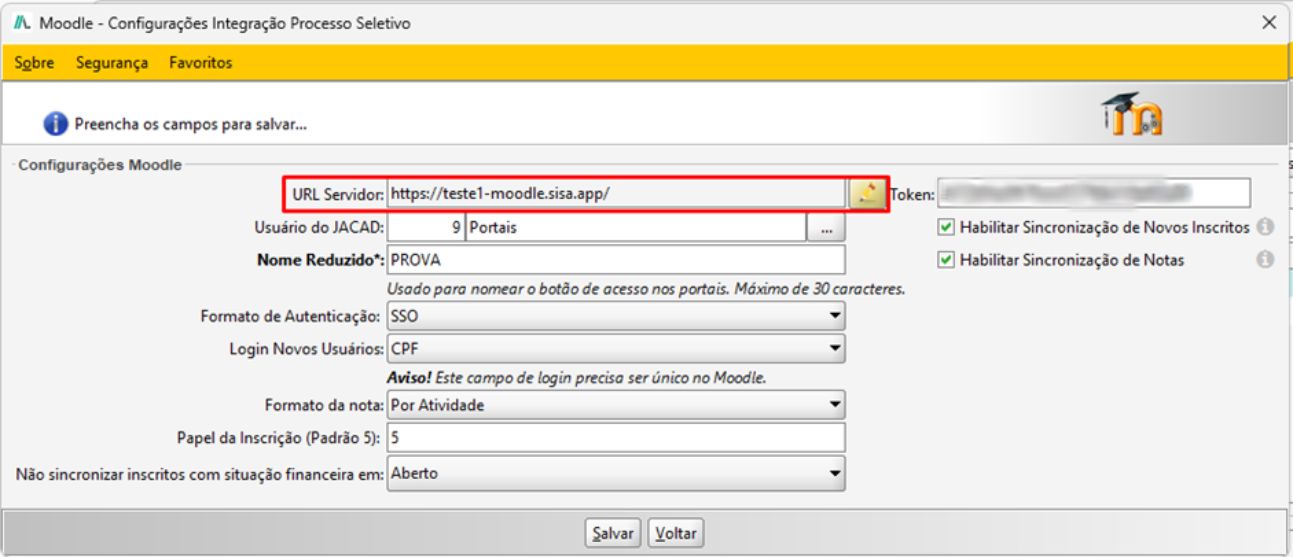Toggle Habilitar Sincronização de Novos Inscritos checkbox
This screenshot has height=557, width=1293.
coord(946,227)
